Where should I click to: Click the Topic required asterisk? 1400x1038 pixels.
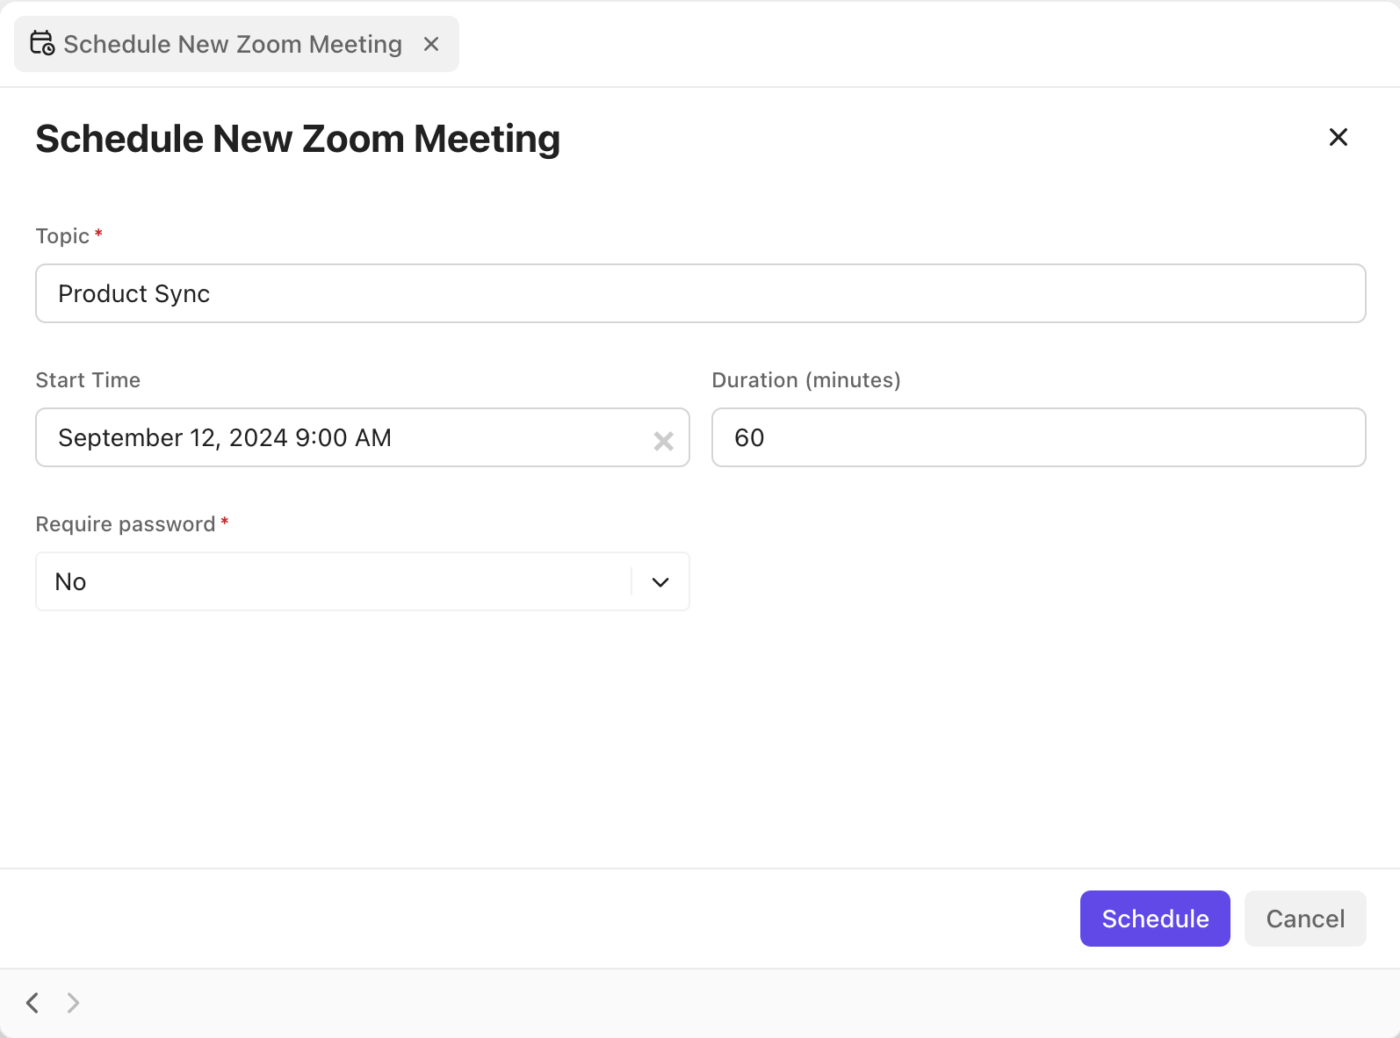(x=98, y=232)
